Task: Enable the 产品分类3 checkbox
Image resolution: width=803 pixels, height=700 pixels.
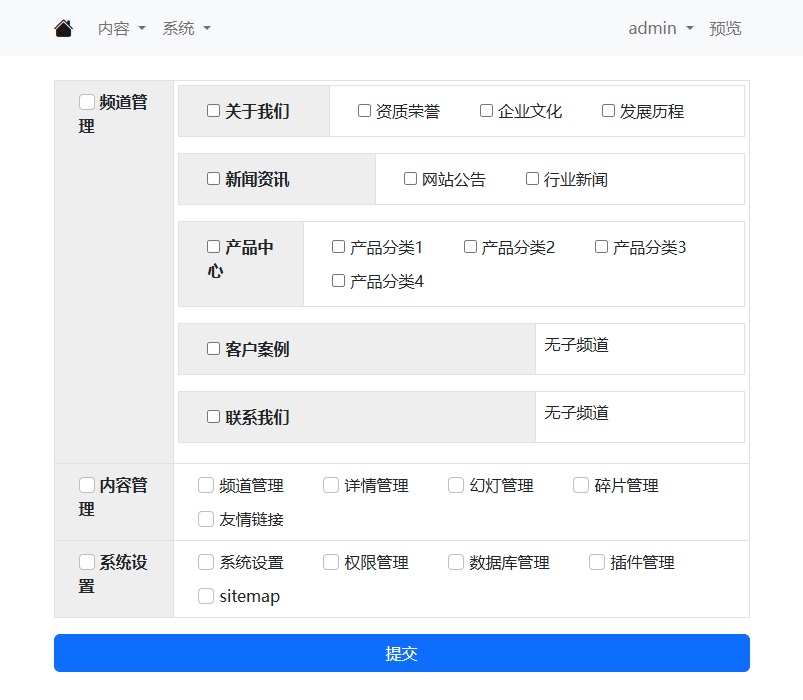Action: coord(601,247)
